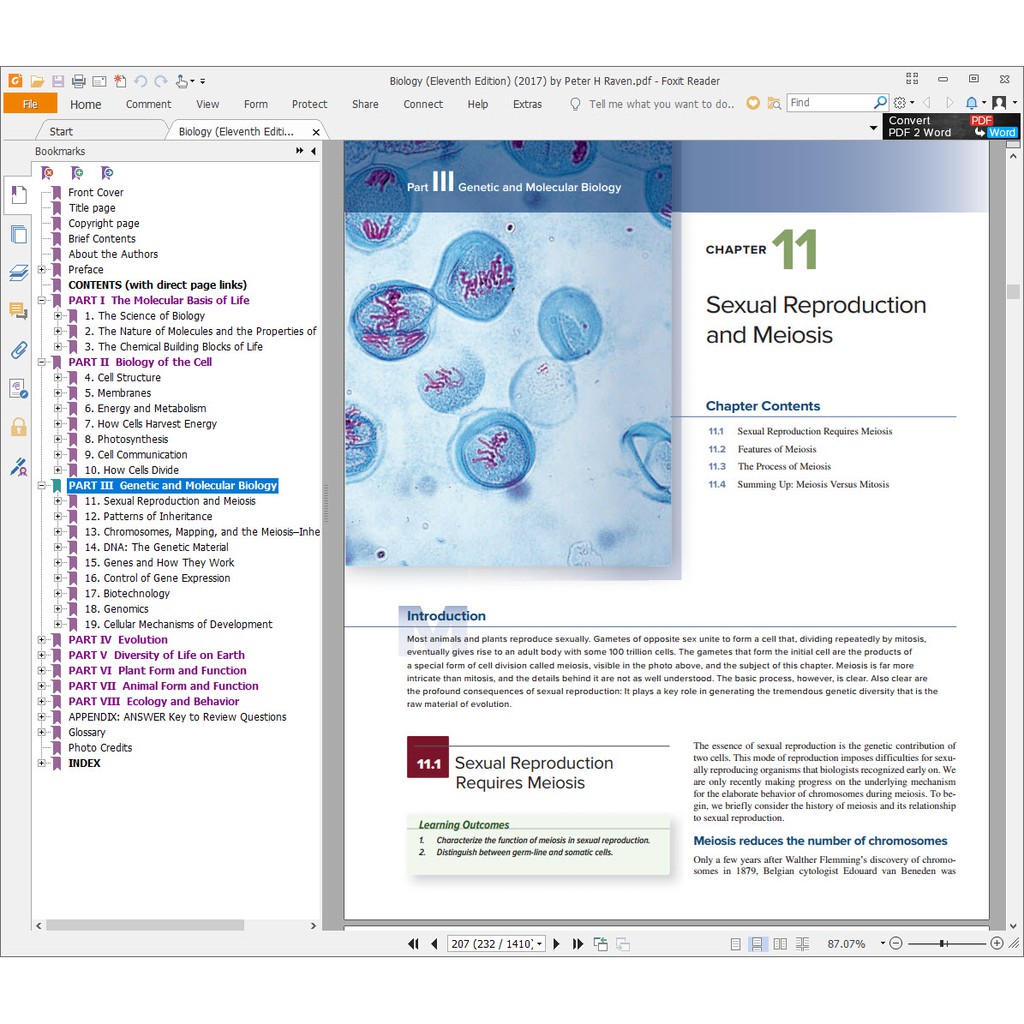Open the zoom percentage dropdown
The height and width of the screenshot is (1024, 1024).
[x=882, y=943]
